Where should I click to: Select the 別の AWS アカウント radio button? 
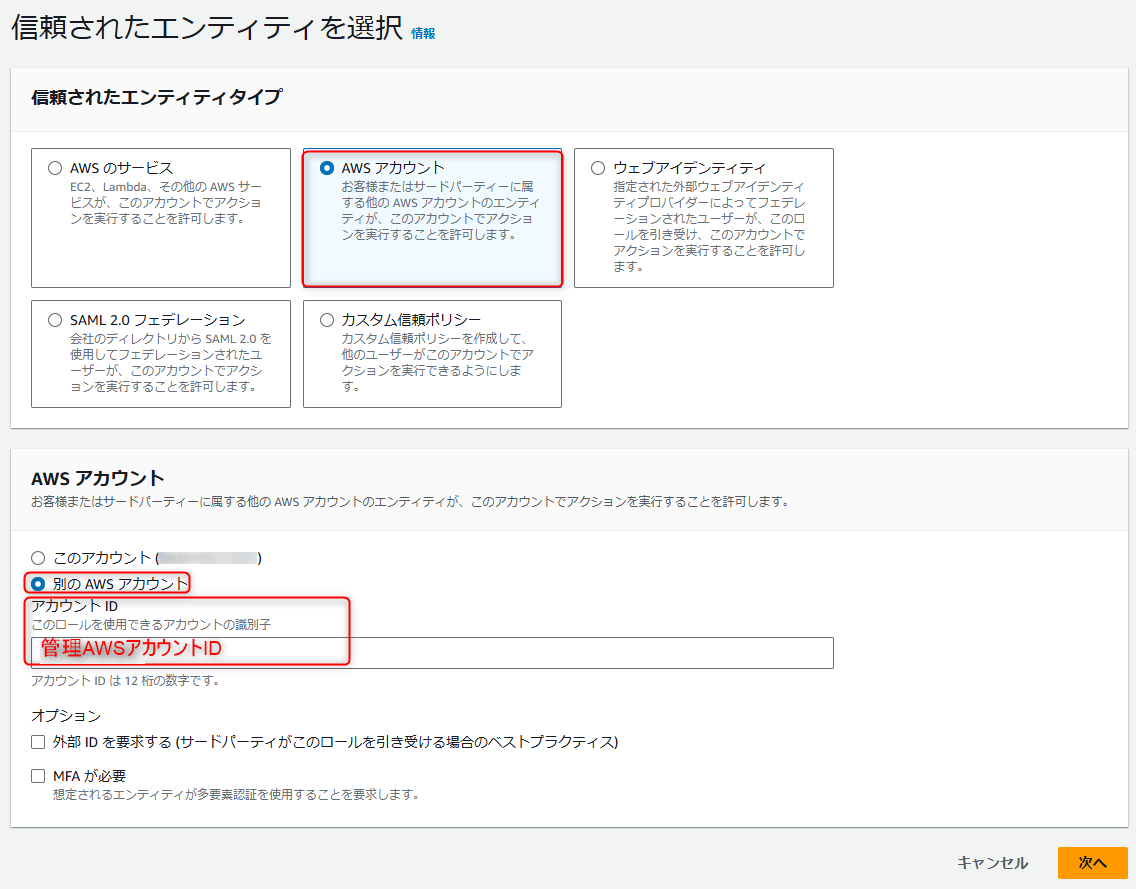click(38, 584)
